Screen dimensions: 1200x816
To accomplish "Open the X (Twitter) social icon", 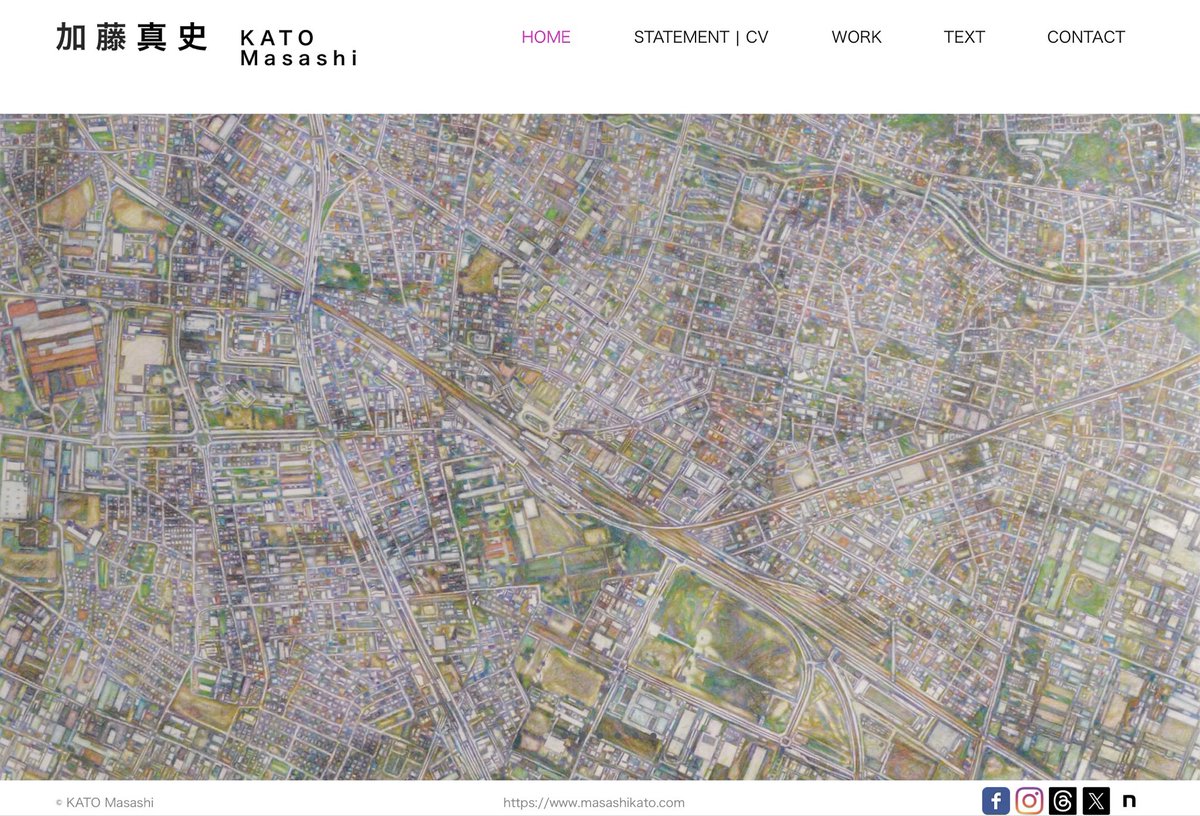I will 1096,801.
